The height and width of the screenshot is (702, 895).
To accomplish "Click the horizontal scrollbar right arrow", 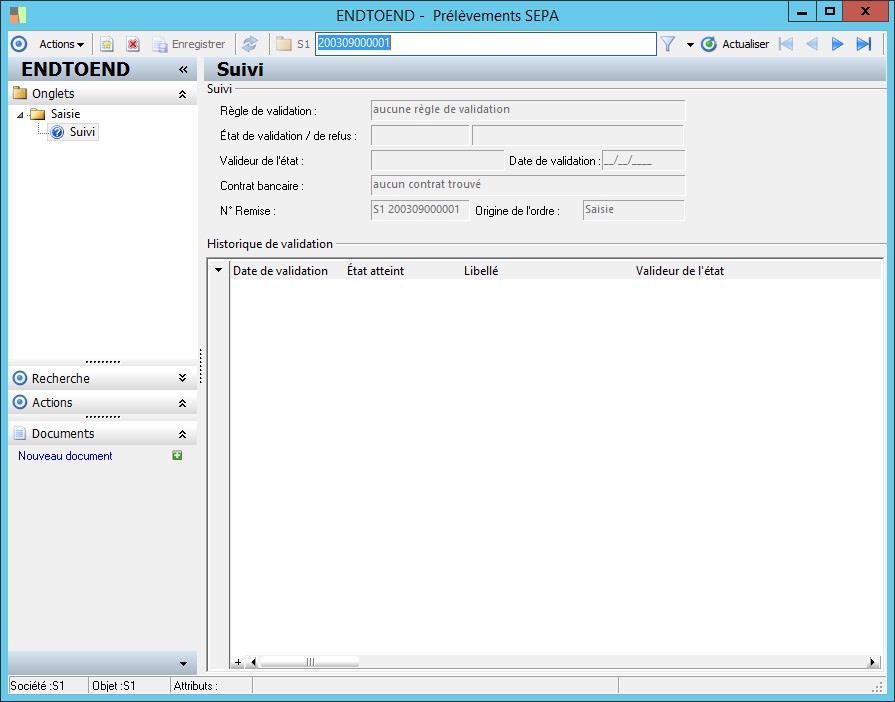I will click(872, 662).
